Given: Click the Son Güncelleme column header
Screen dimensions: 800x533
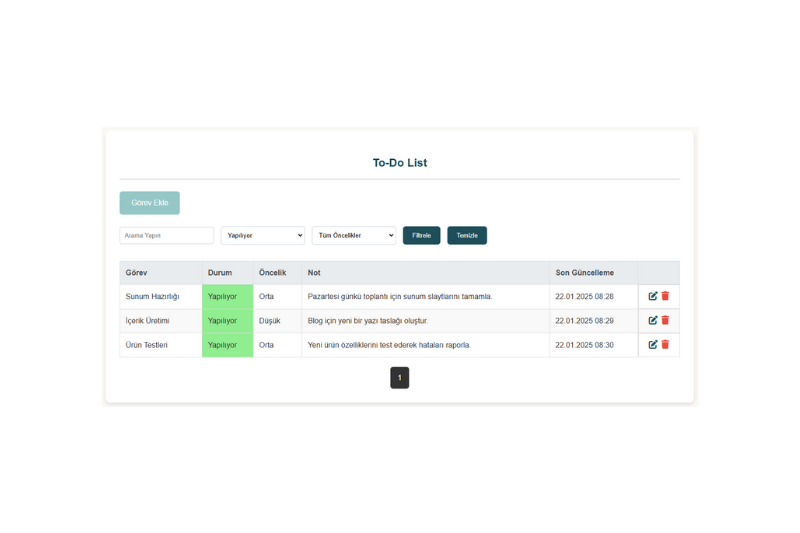Looking at the screenshot, I should click(x=585, y=272).
